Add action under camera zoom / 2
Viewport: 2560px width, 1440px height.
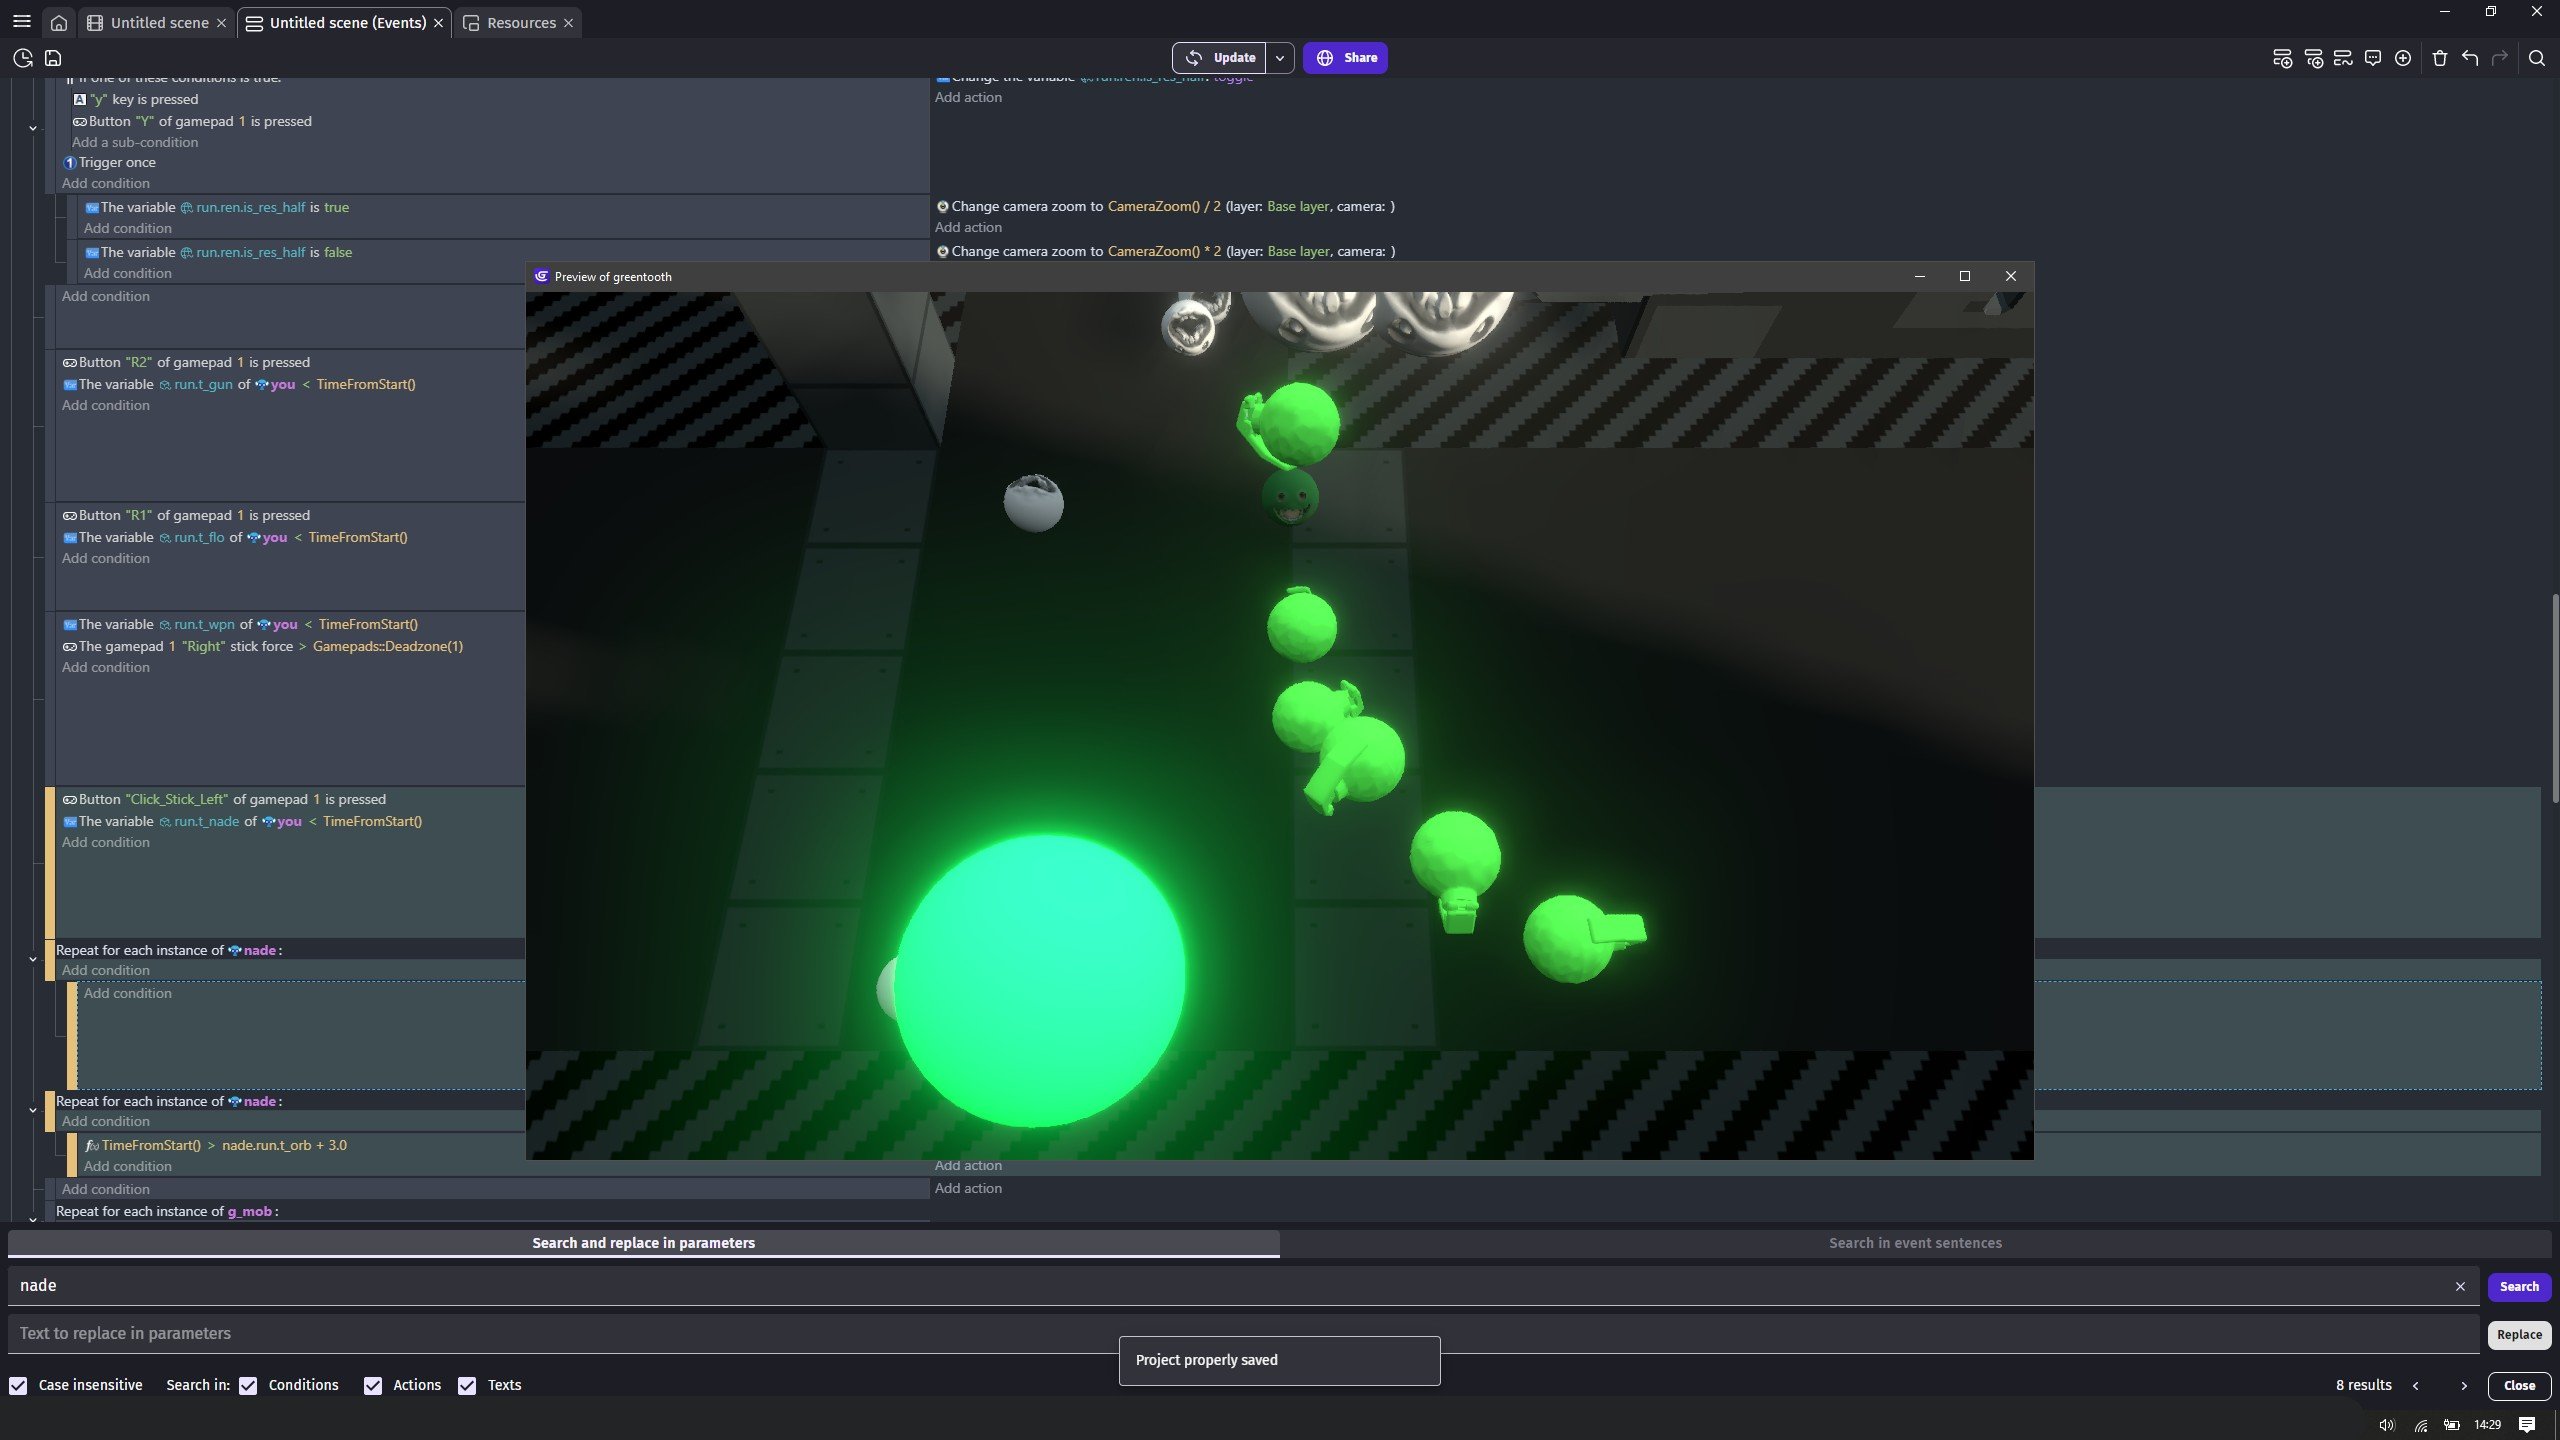pos(968,227)
